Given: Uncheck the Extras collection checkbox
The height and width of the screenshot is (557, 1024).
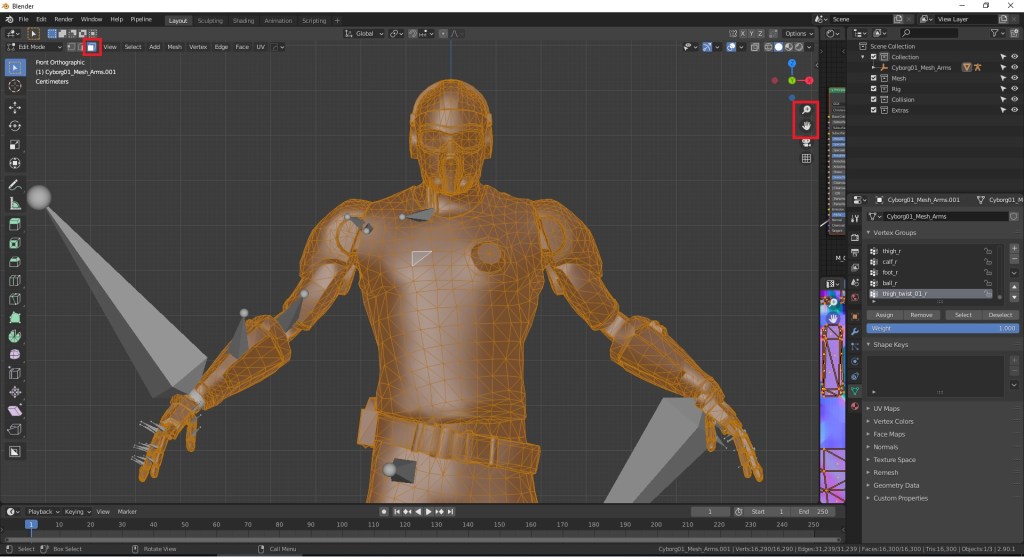Looking at the screenshot, I should coord(873,110).
